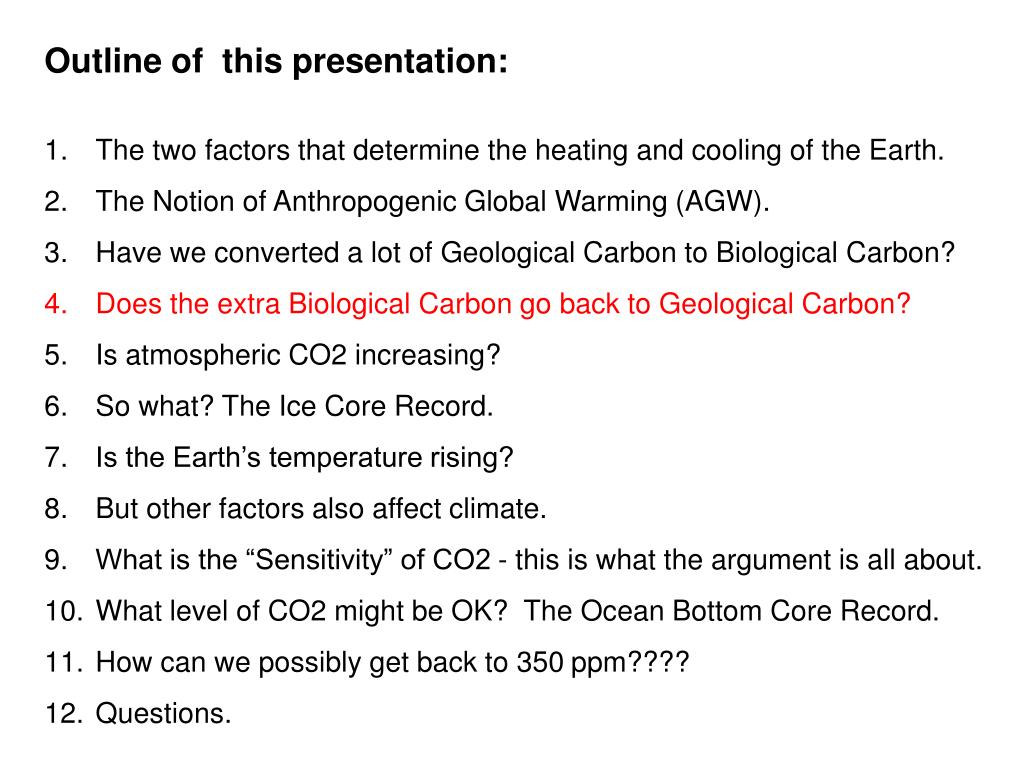Click the Ocean Bottom Core Record item
Screen dimensions: 1024x768
[x=517, y=611]
